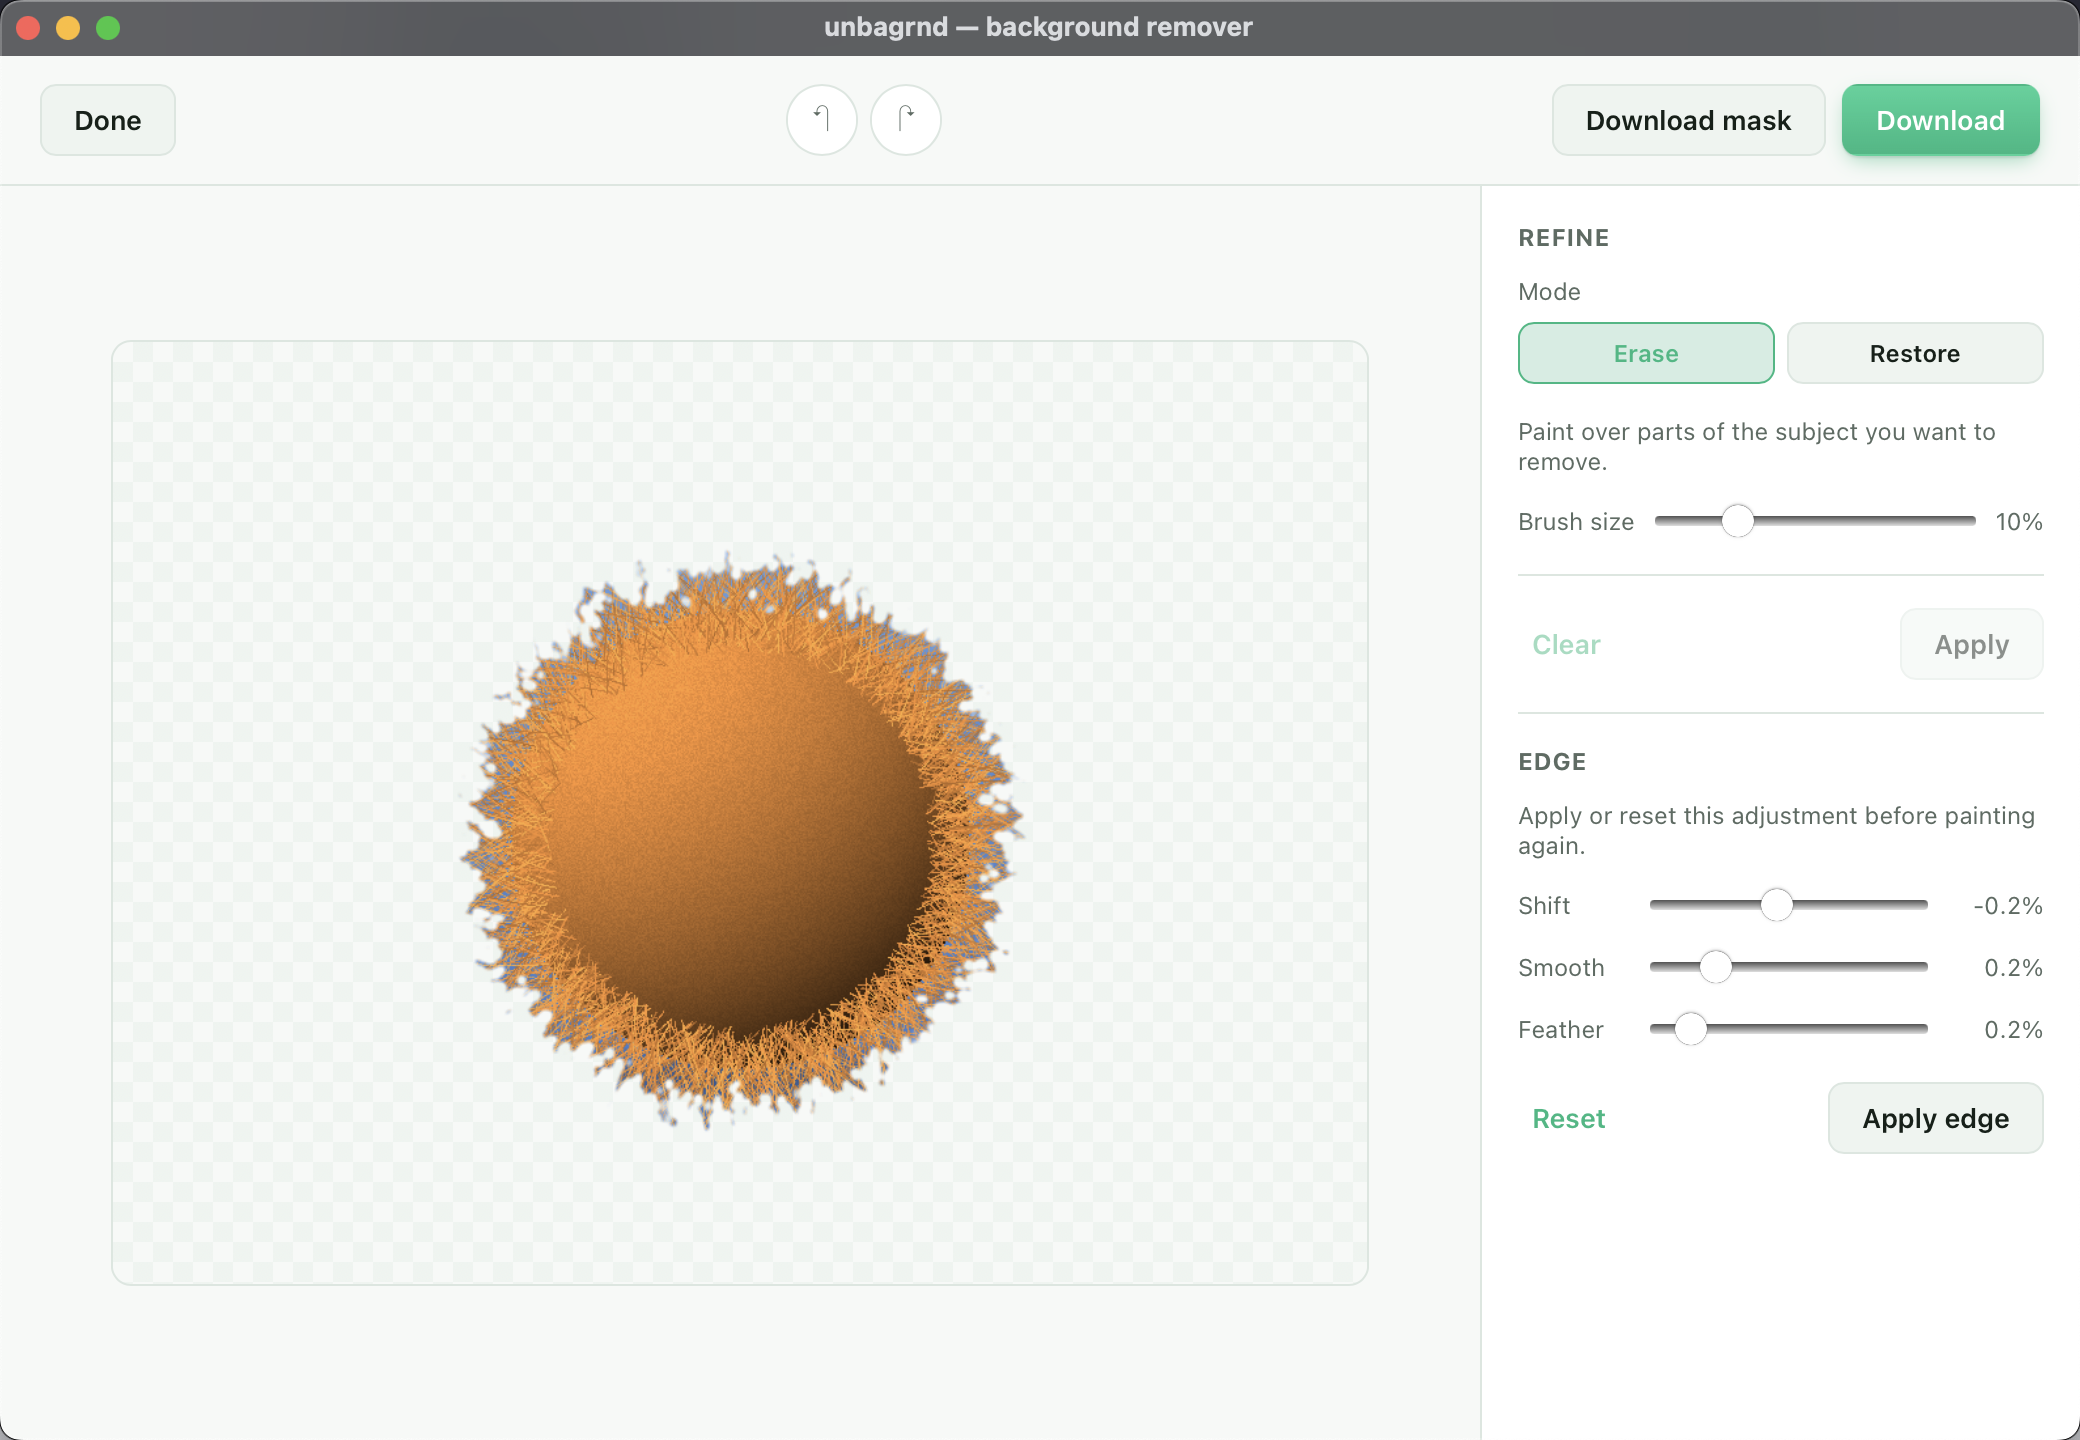Click the undo arrow icon
2080x1440 pixels.
[x=821, y=120]
